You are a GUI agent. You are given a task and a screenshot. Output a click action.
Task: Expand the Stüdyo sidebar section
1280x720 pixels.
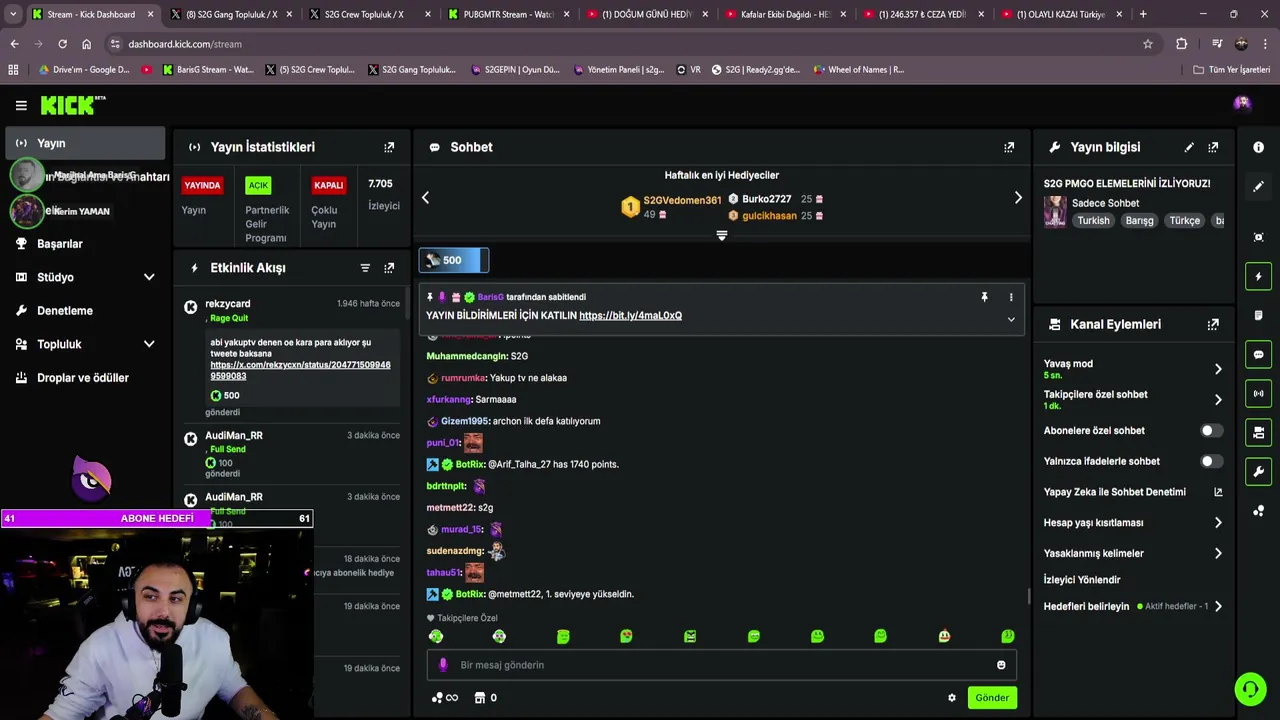tap(149, 277)
